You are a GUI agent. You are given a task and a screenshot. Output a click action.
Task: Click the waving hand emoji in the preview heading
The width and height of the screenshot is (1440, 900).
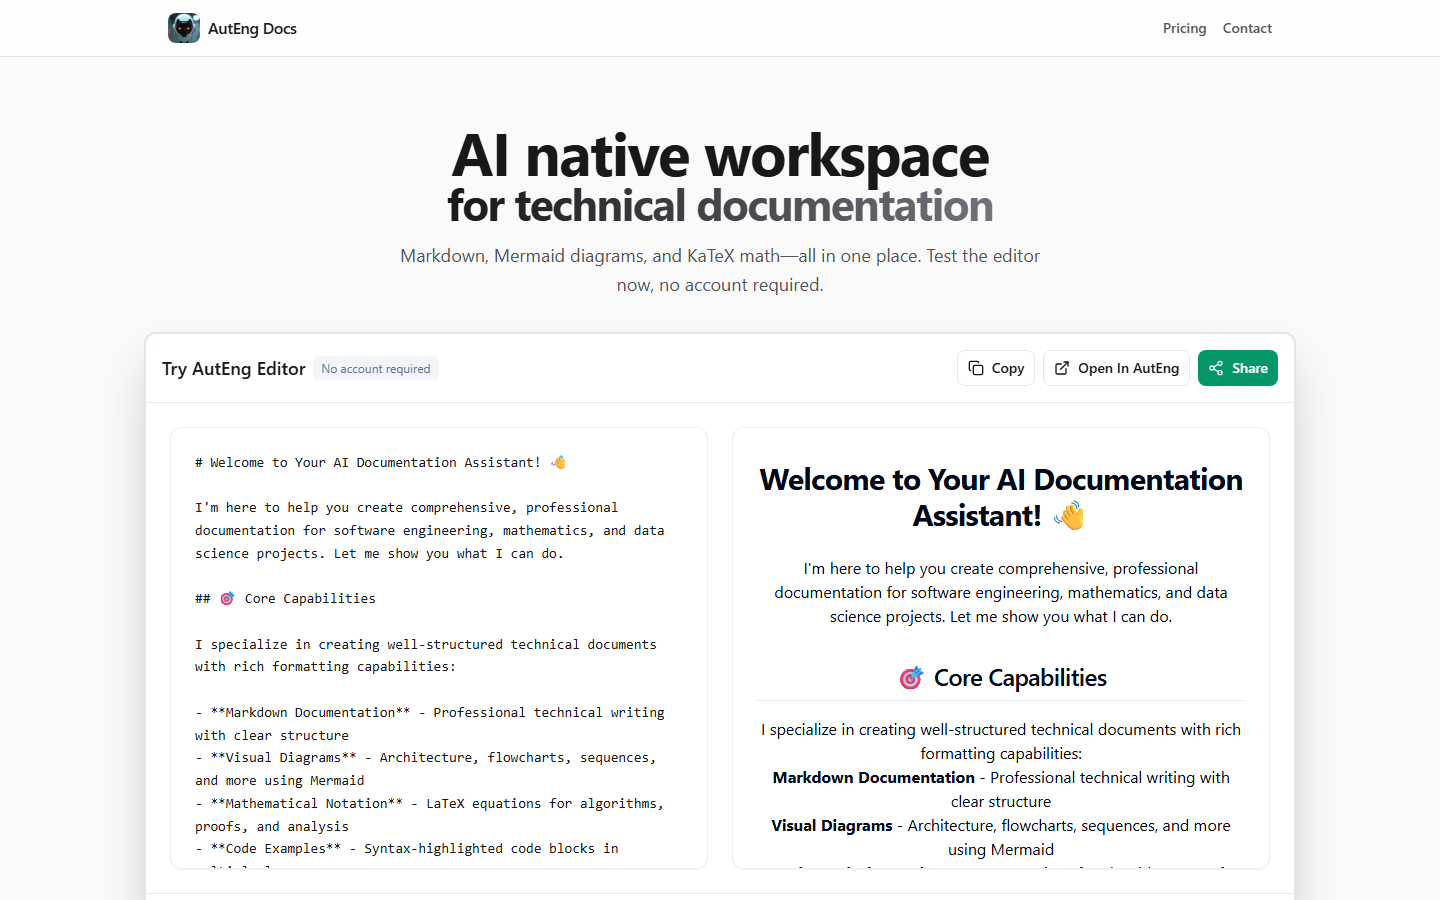(x=1070, y=516)
